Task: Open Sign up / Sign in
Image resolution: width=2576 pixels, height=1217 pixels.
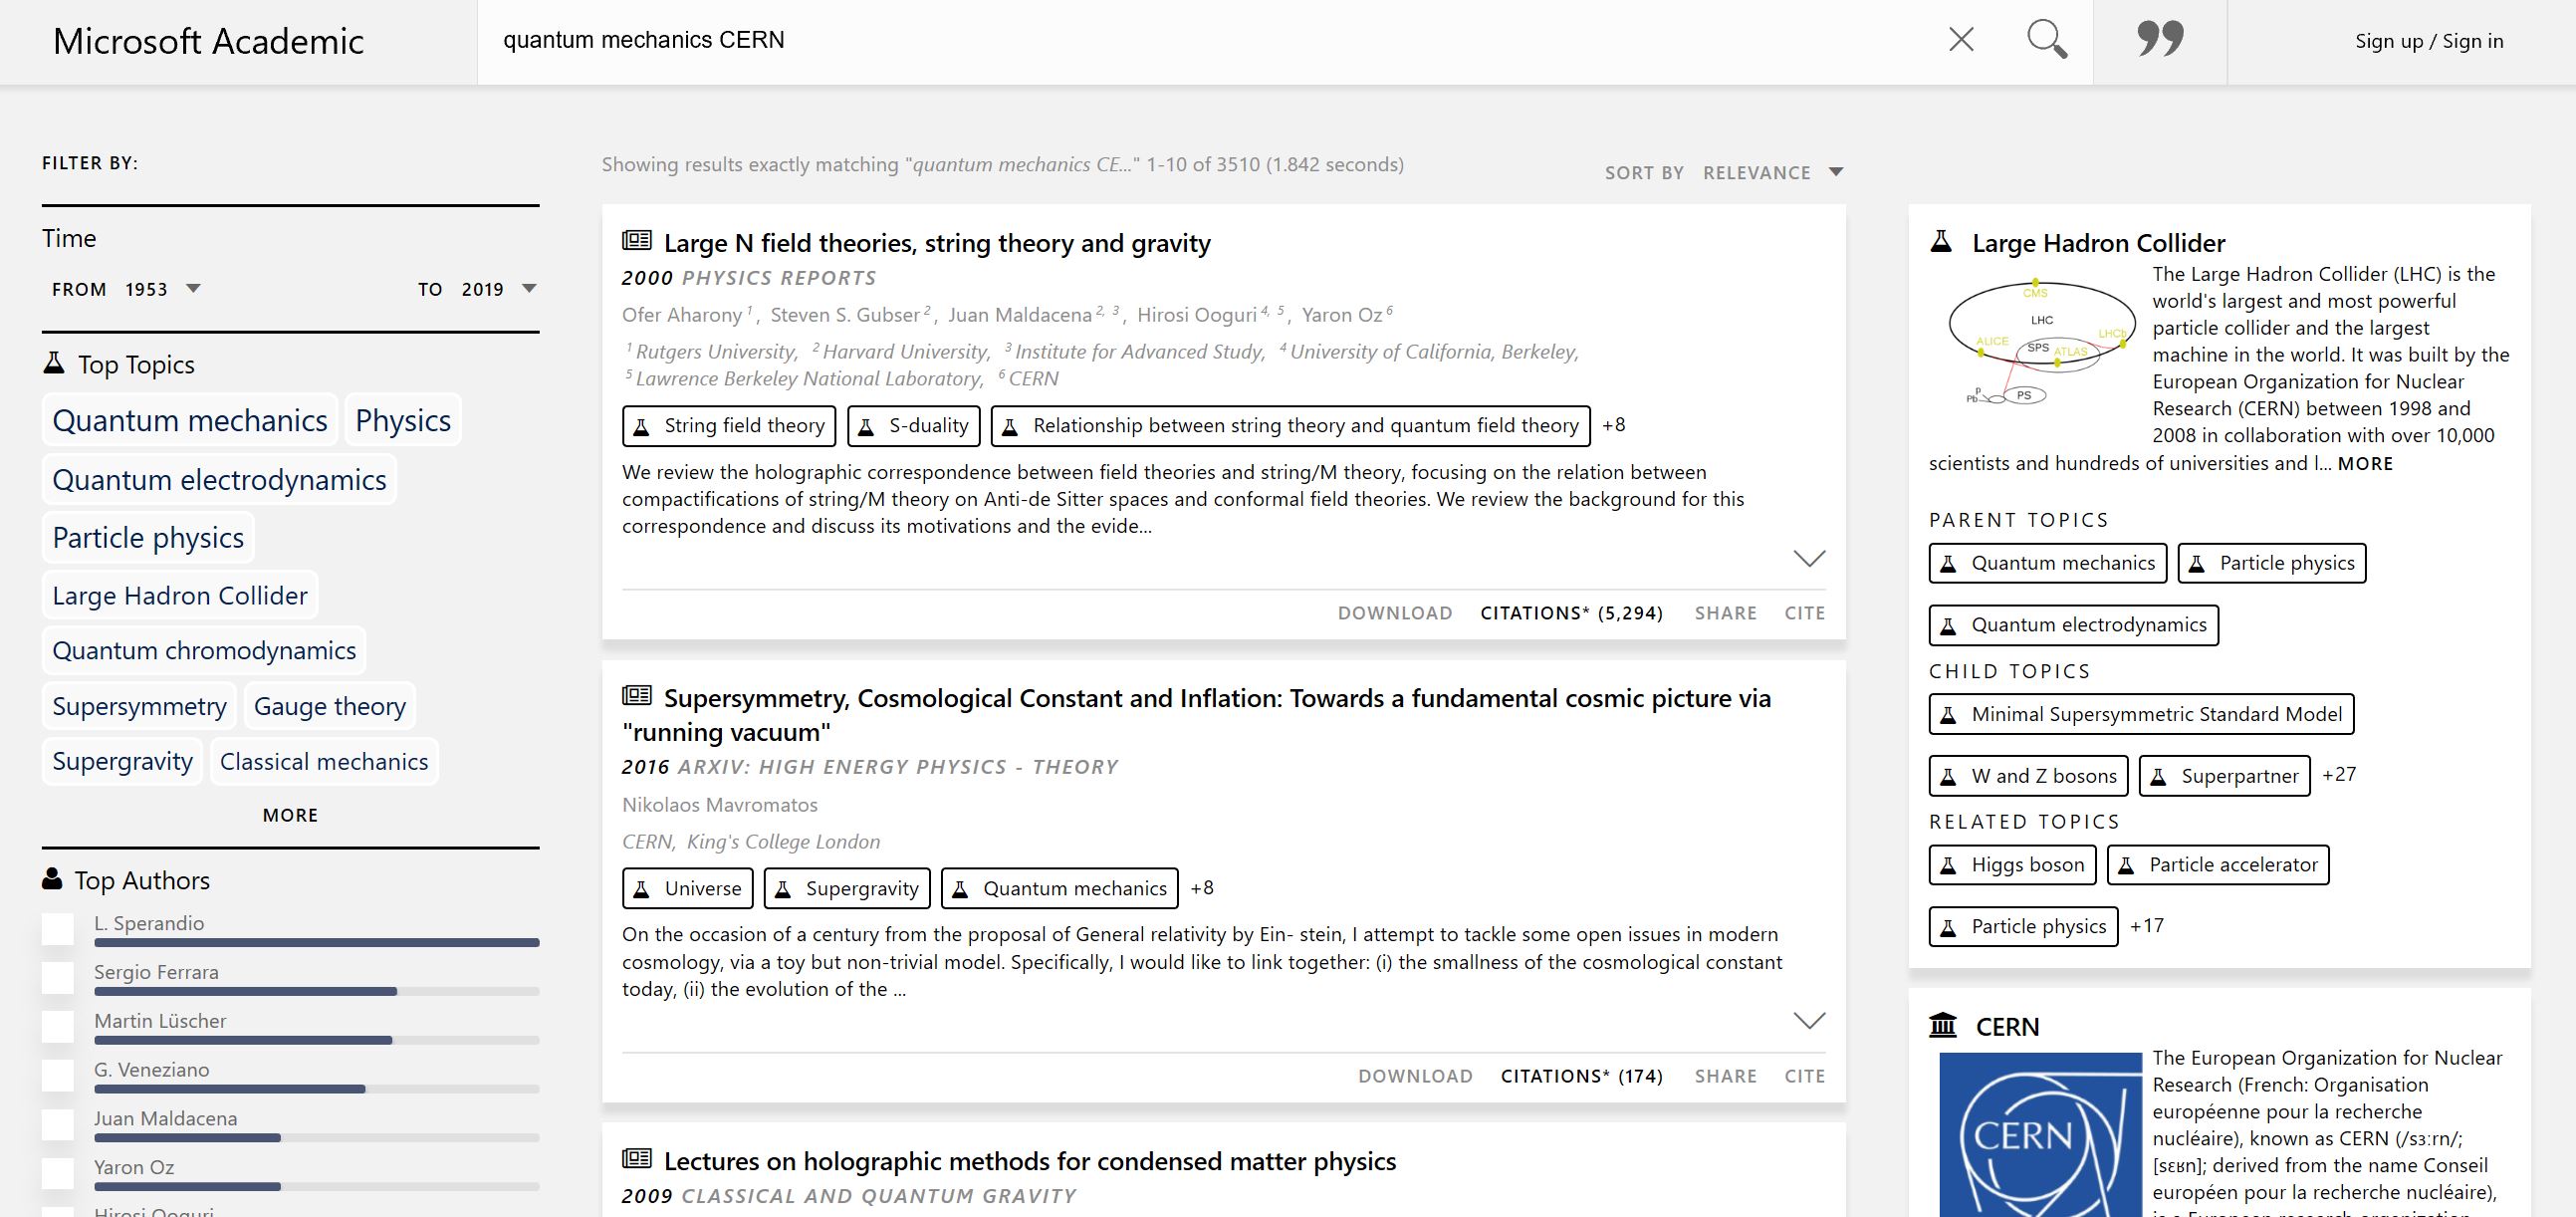Action: tap(2430, 41)
